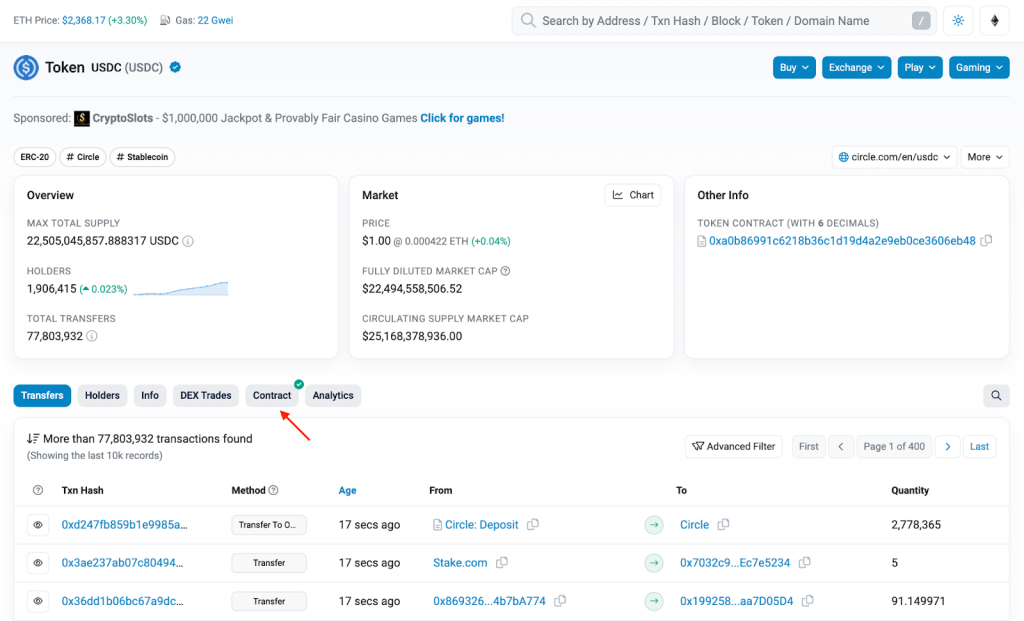Screen dimensions: 1024x621
Task: Toggle the light/dark theme sun icon
Action: coord(958,21)
